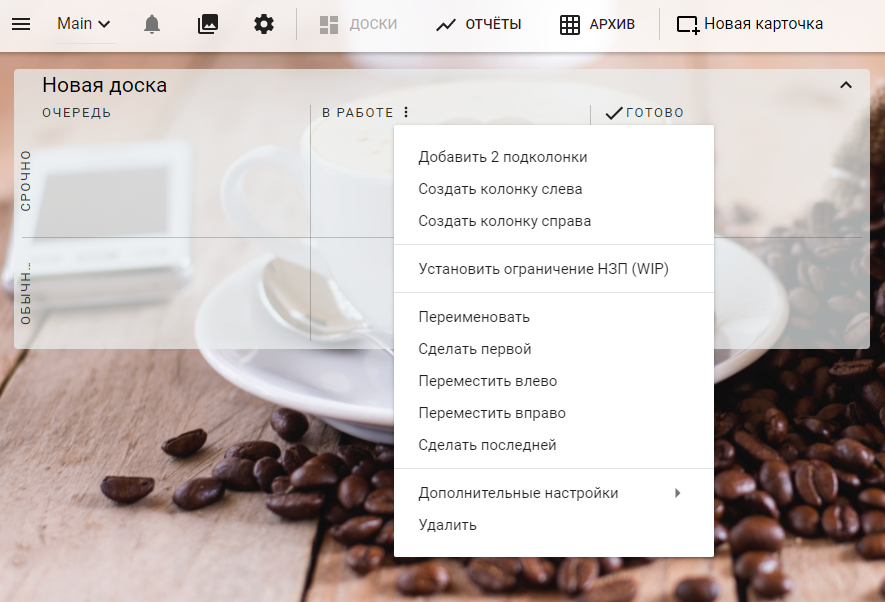Choose Создать колонку слева
The height and width of the screenshot is (602, 885).
pos(554,189)
